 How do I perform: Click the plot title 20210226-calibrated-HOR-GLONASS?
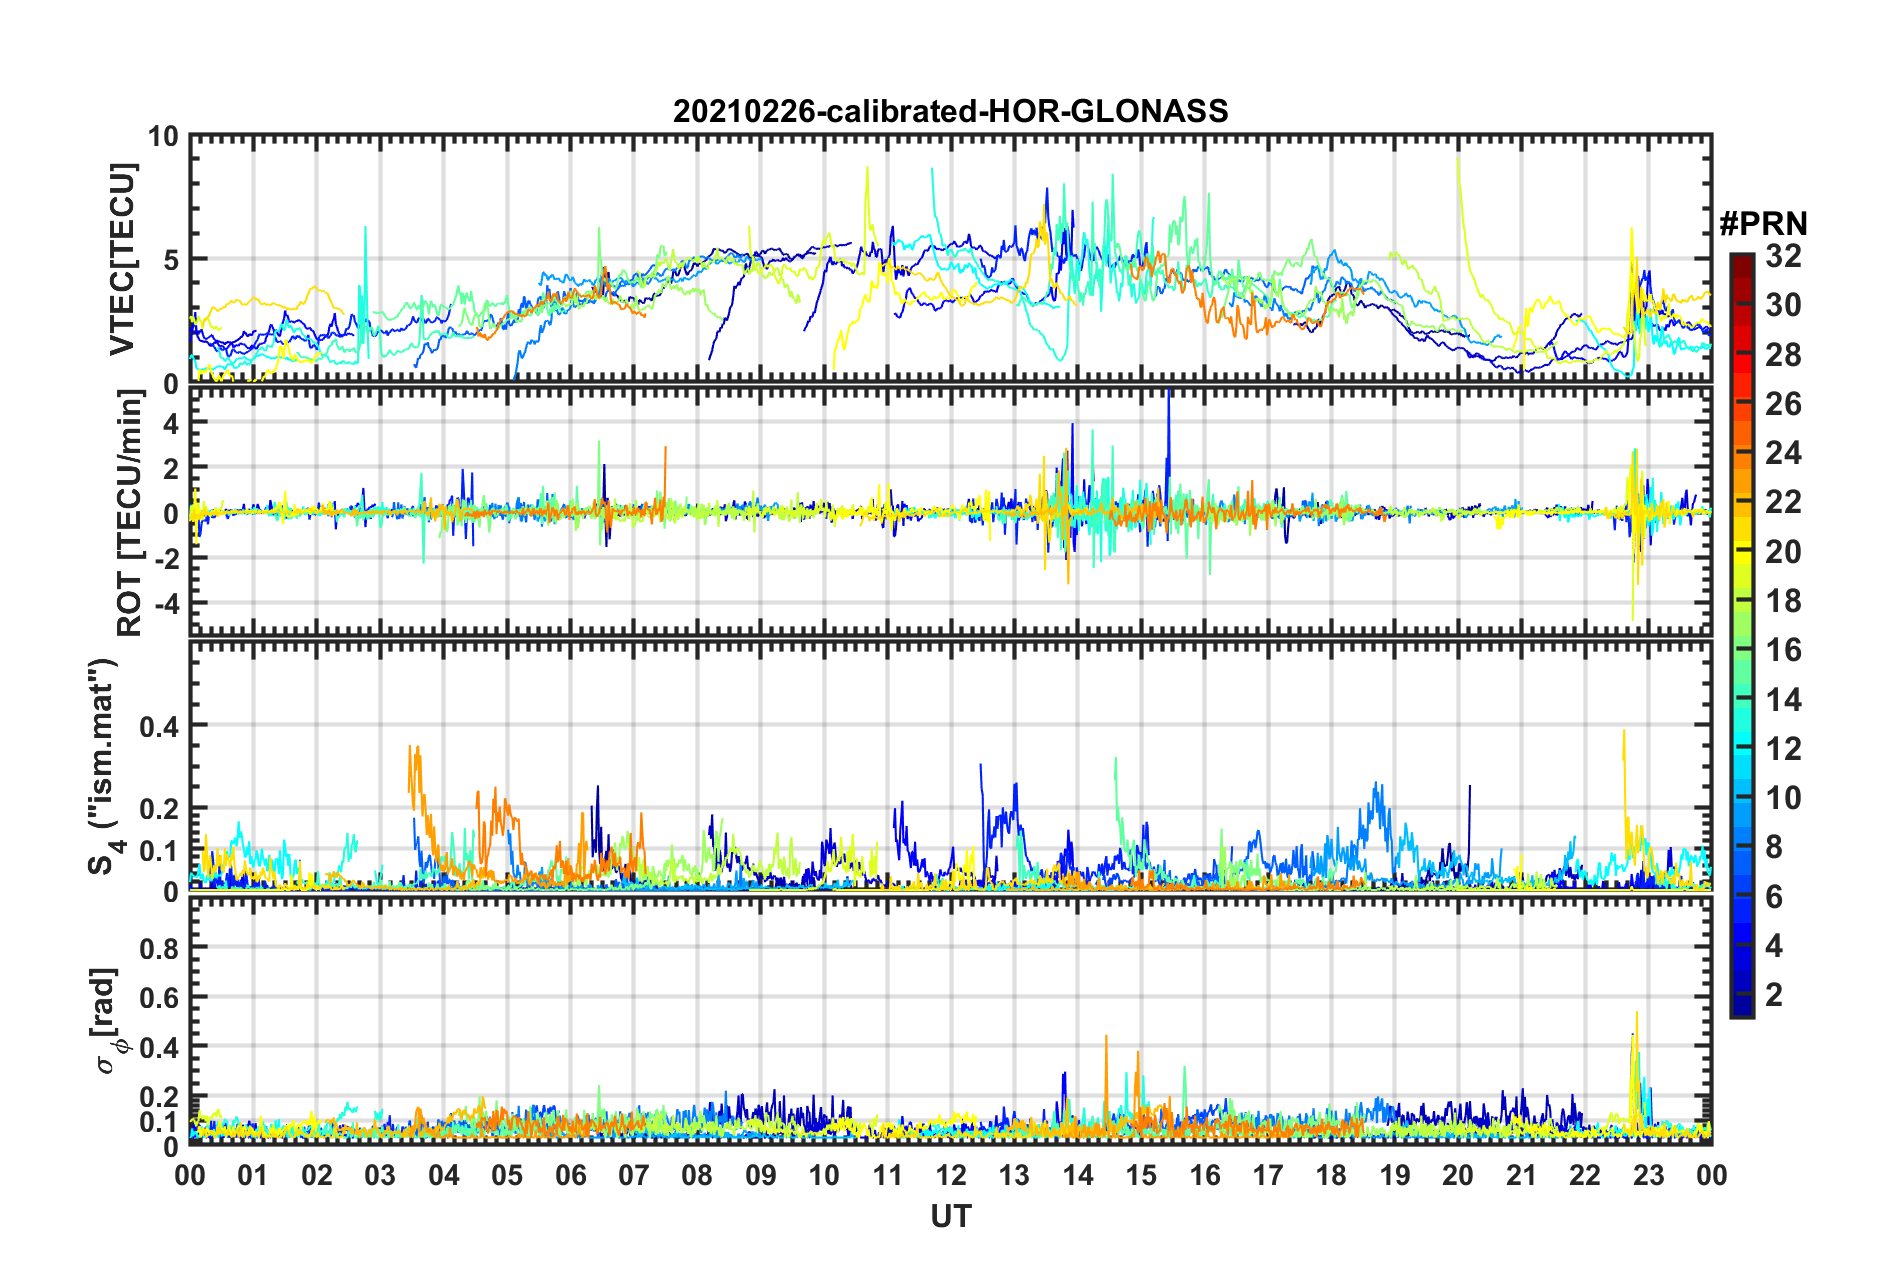(950, 111)
